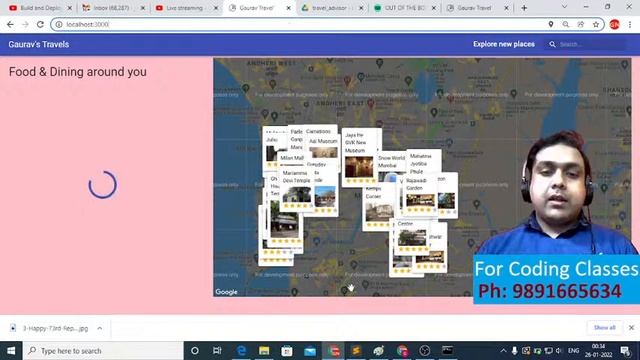Open File Explorer from taskbar

click(x=264, y=351)
